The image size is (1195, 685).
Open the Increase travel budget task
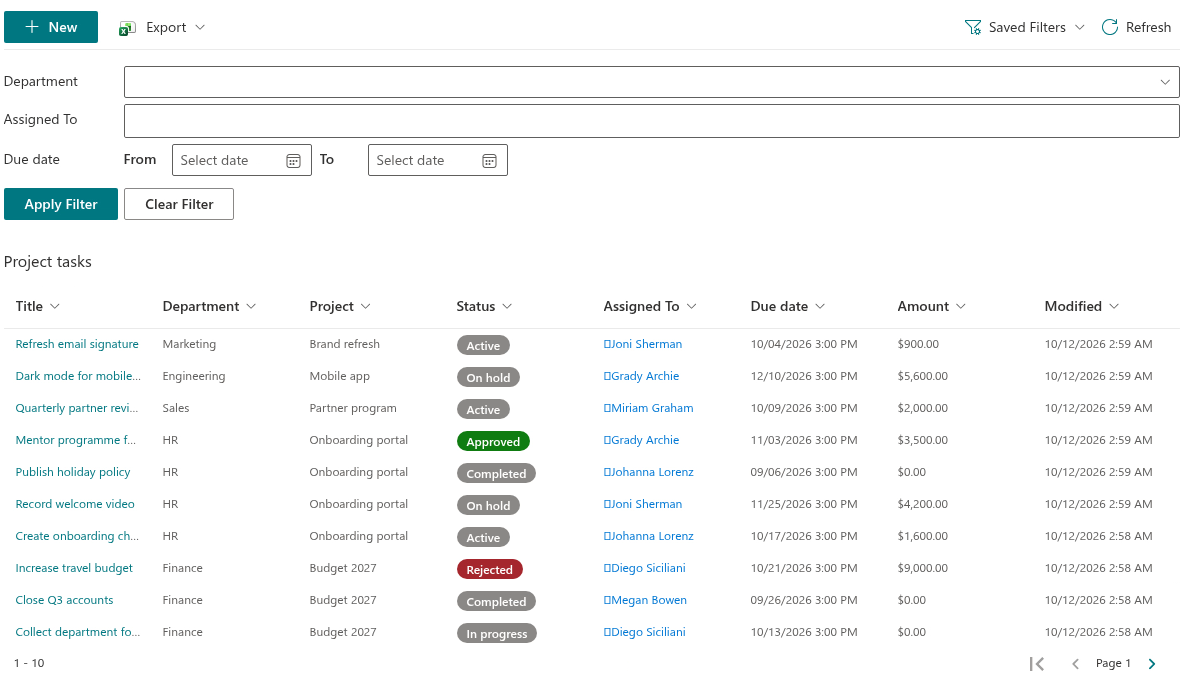pos(74,568)
